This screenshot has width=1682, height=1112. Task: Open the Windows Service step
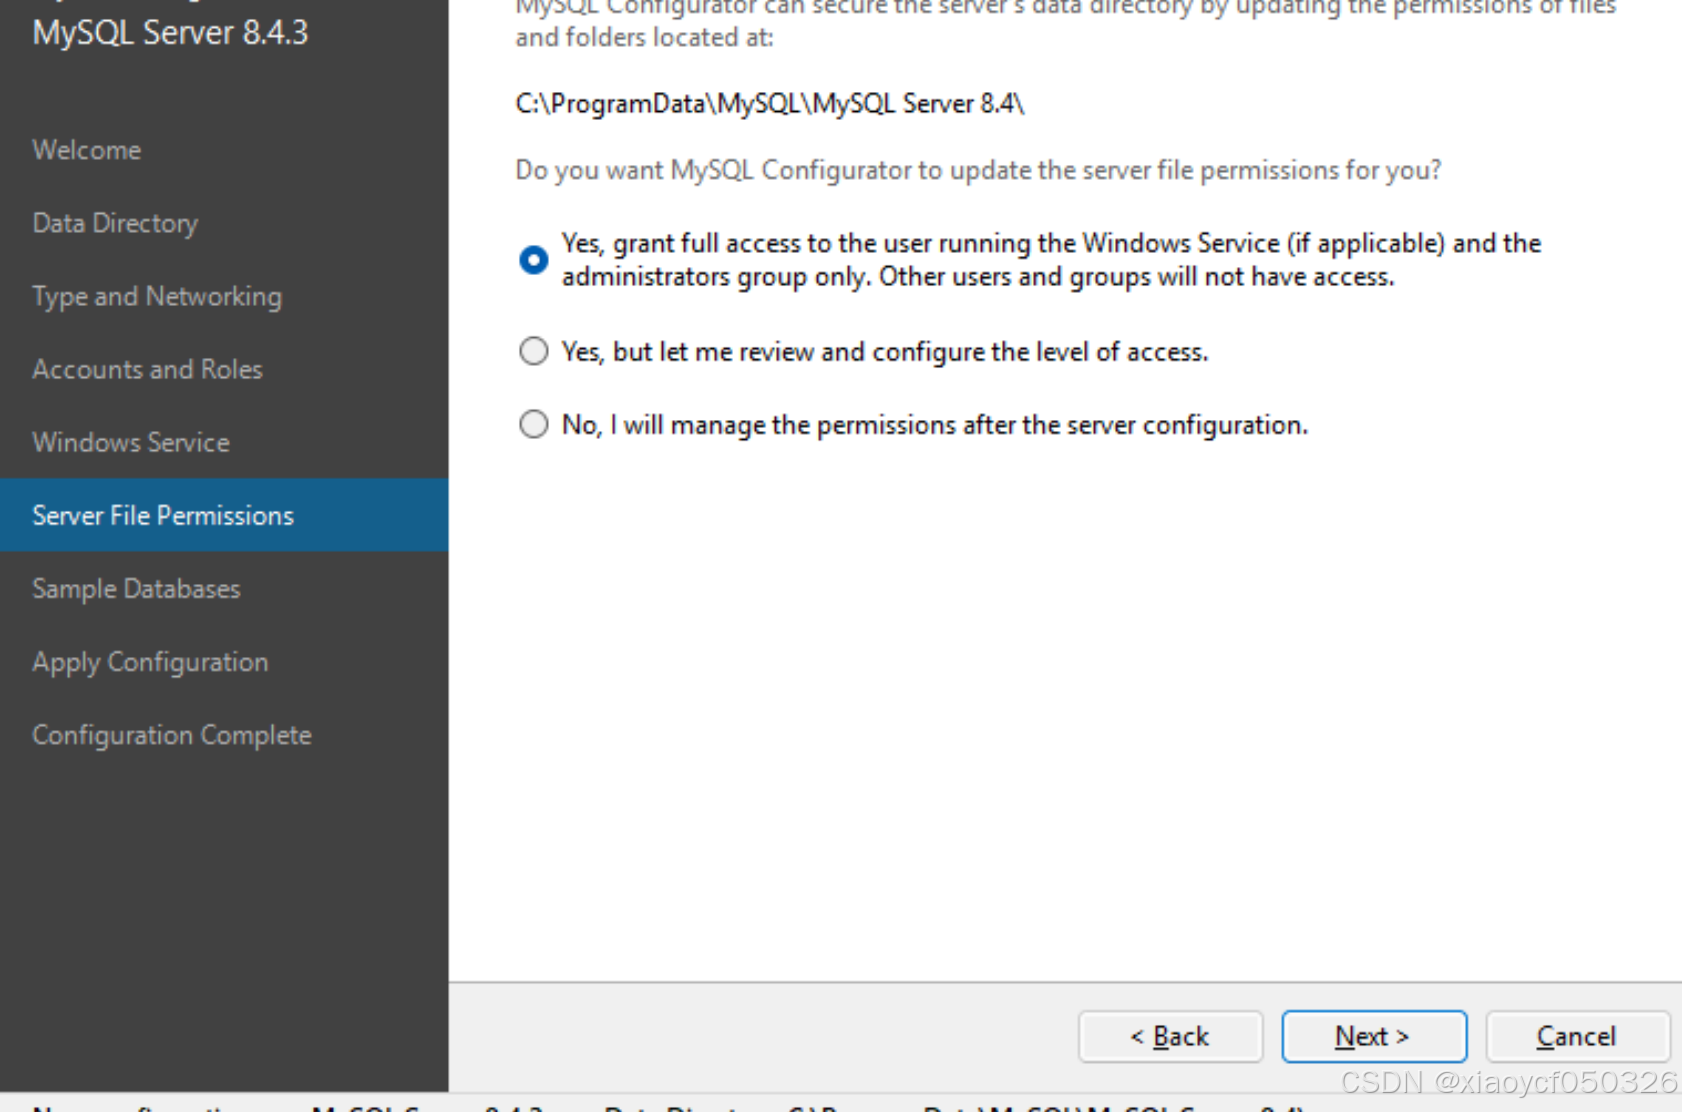pos(131,442)
